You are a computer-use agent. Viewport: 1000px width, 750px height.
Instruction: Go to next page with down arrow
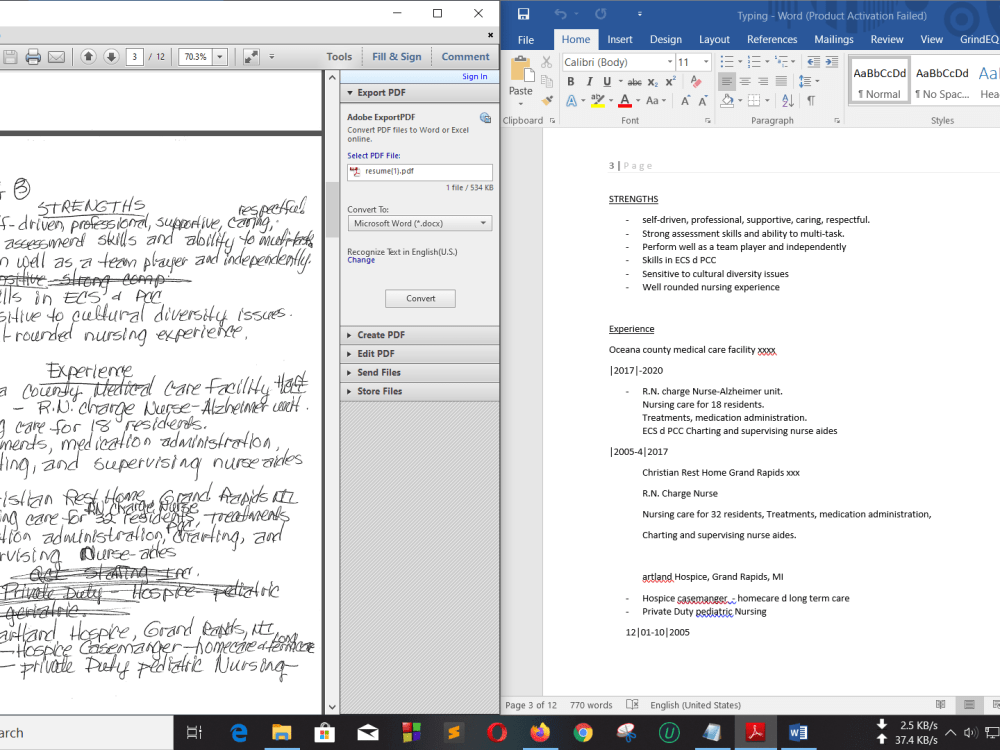(x=111, y=57)
